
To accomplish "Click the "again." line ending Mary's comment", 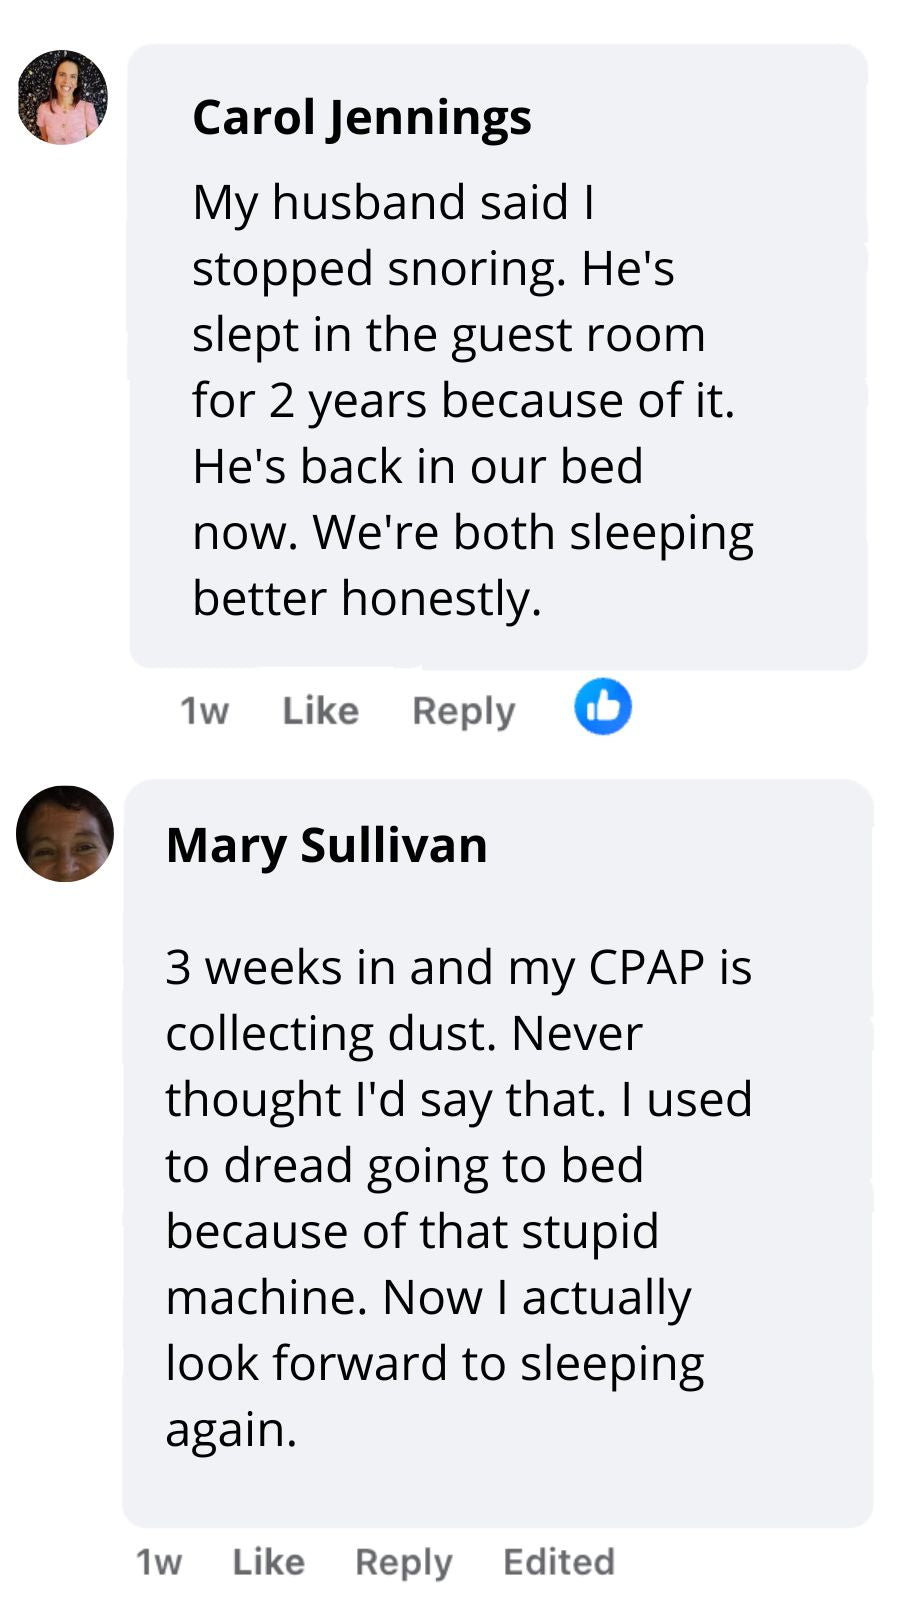I will click(231, 1430).
